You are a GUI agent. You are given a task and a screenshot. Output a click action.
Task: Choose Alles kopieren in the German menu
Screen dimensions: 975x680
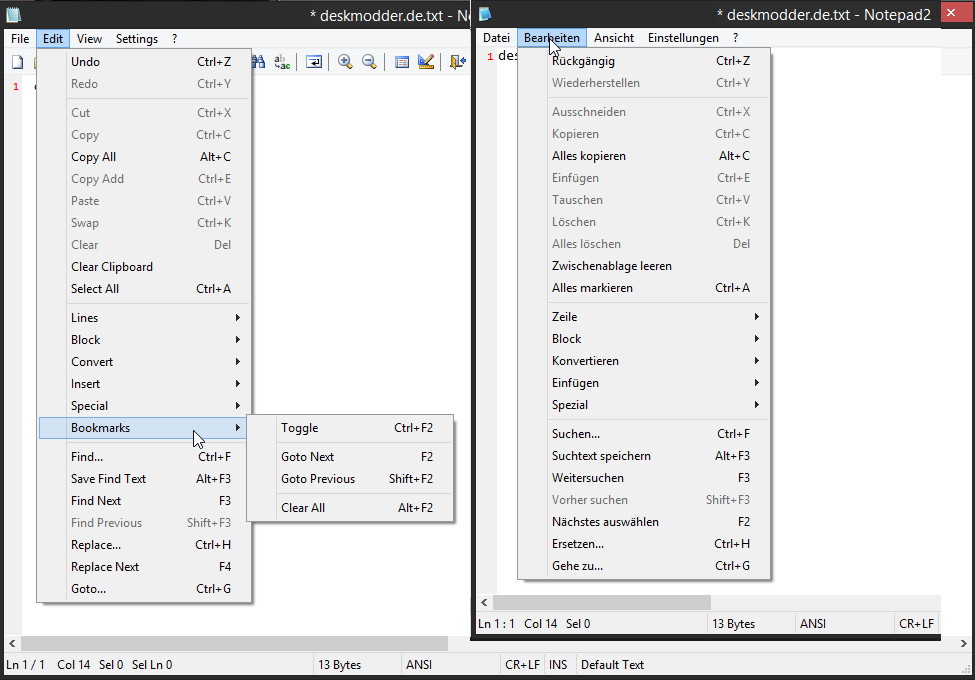tap(644, 156)
